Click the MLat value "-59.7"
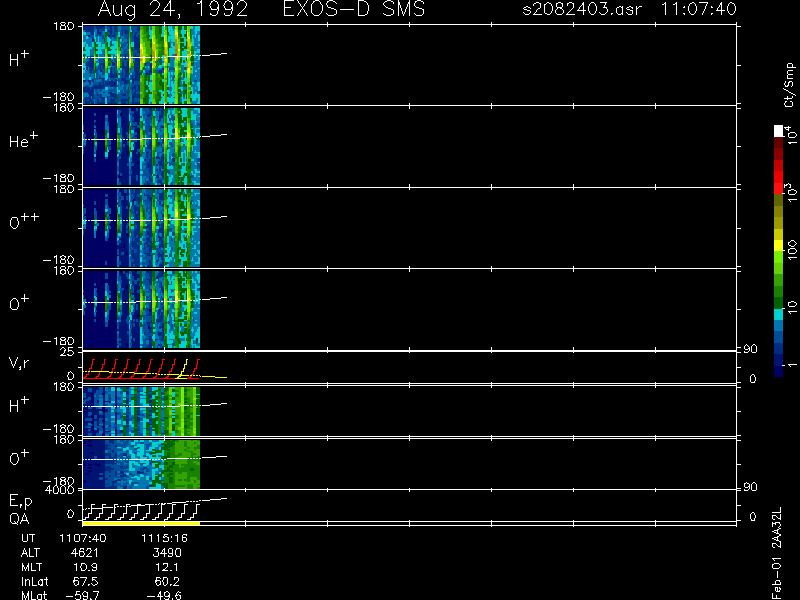The width and height of the screenshot is (800, 600). 82,595
